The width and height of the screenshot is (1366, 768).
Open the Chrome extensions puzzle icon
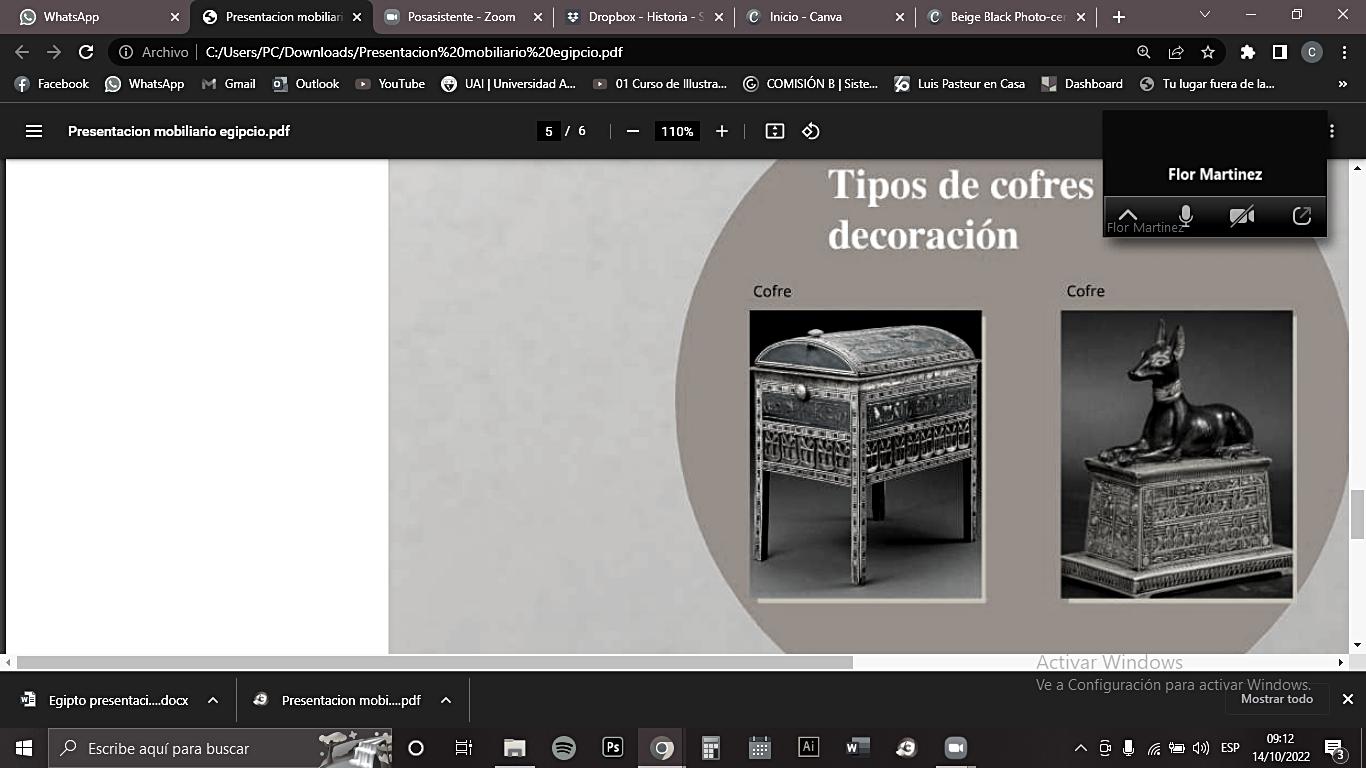pyautogui.click(x=1247, y=52)
